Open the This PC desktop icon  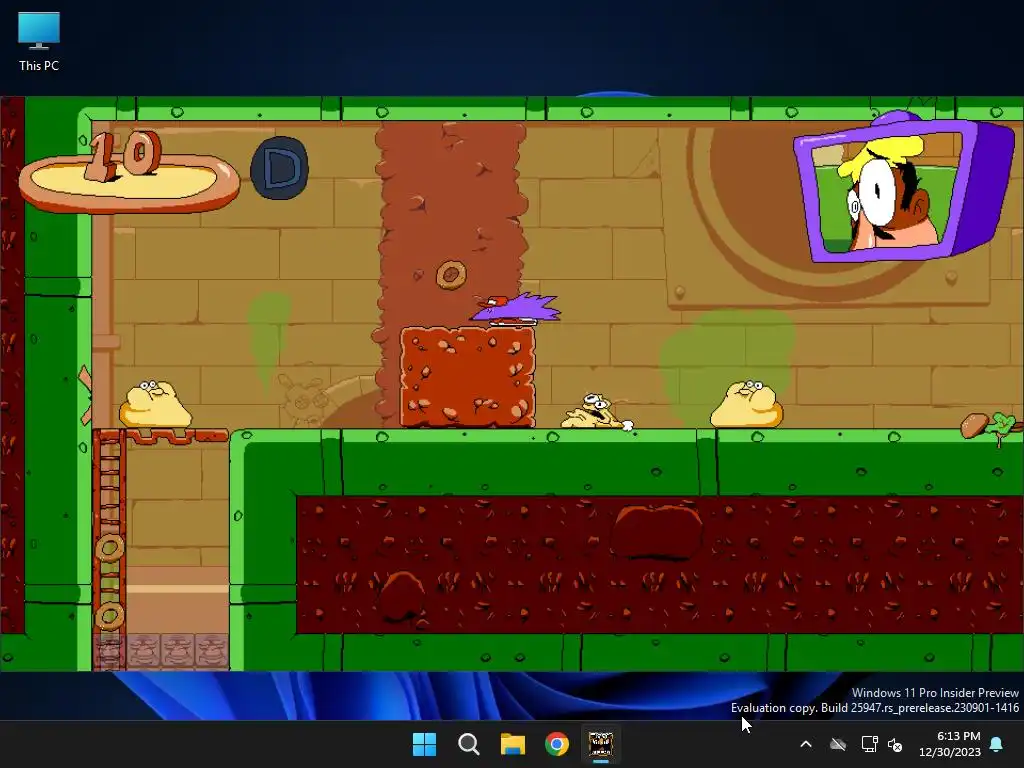39,42
